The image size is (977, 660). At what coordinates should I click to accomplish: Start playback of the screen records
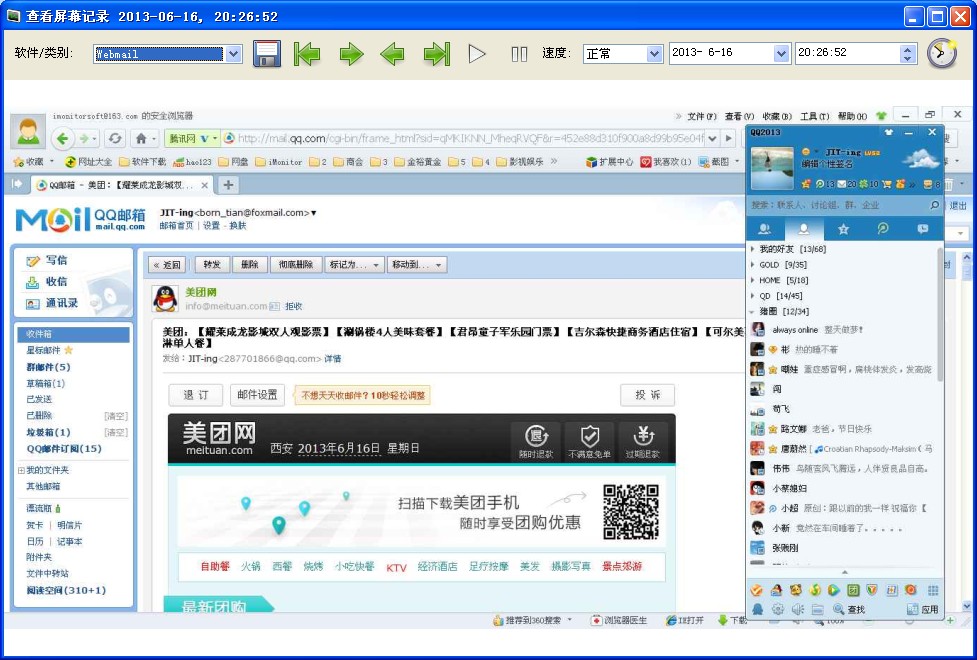[x=477, y=54]
